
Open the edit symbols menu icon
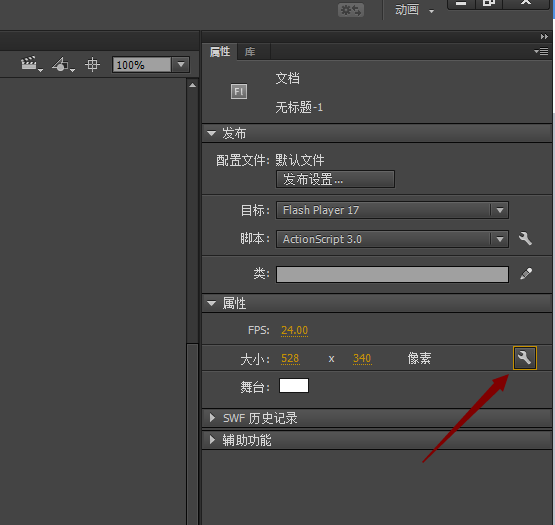[x=63, y=64]
